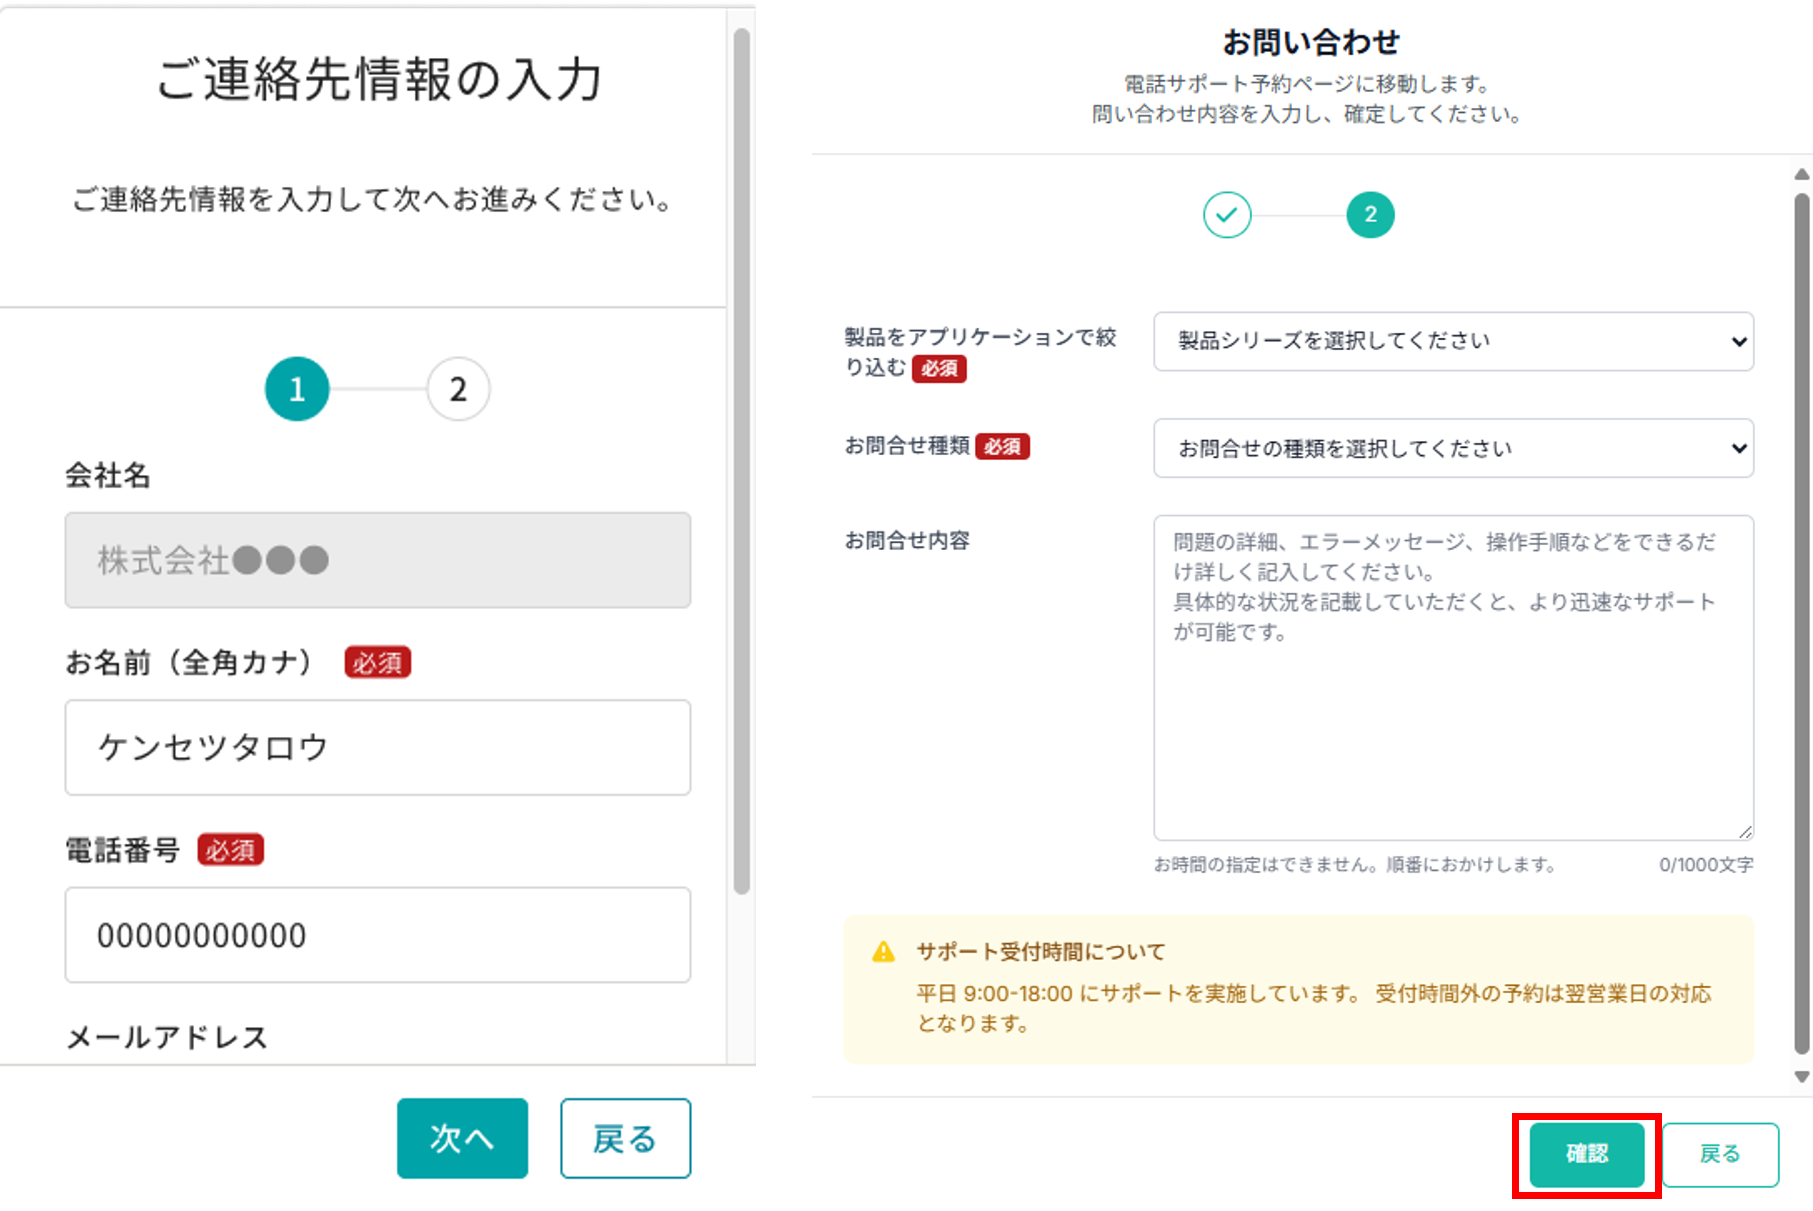Click the yellow warning triangle icon
The width and height of the screenshot is (1813, 1211).
pos(884,950)
